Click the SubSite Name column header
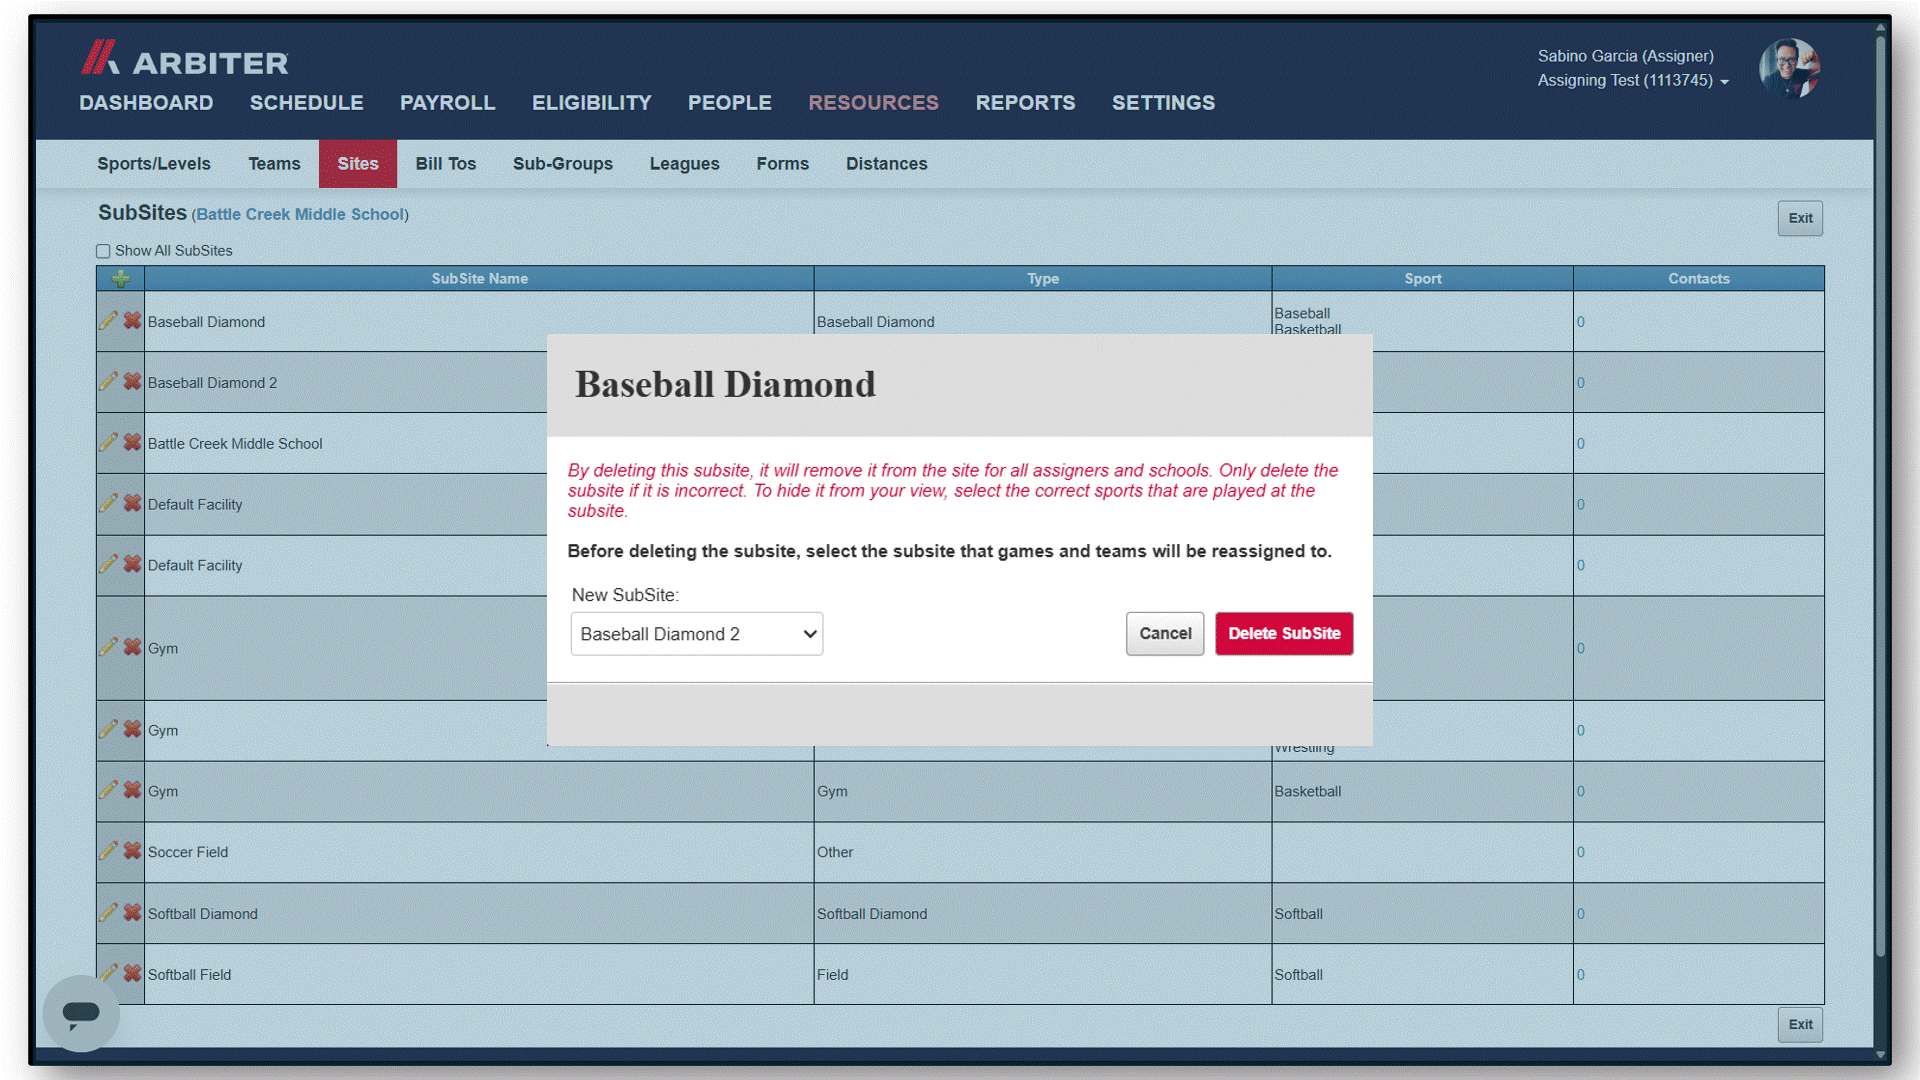The width and height of the screenshot is (1920, 1080). tap(480, 279)
